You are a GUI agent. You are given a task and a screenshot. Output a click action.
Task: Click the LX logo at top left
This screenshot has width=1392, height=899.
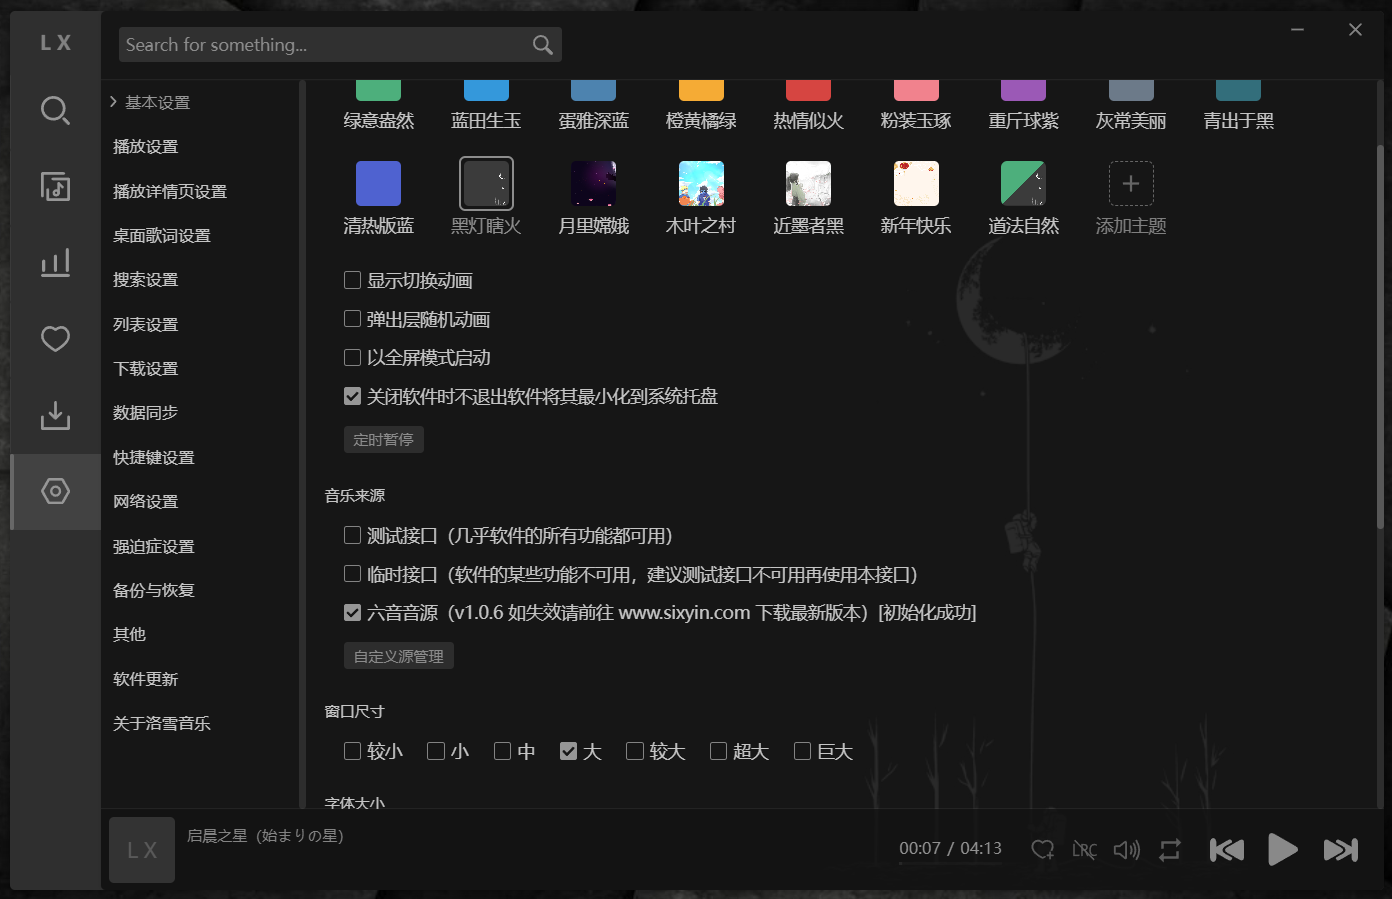coord(55,43)
